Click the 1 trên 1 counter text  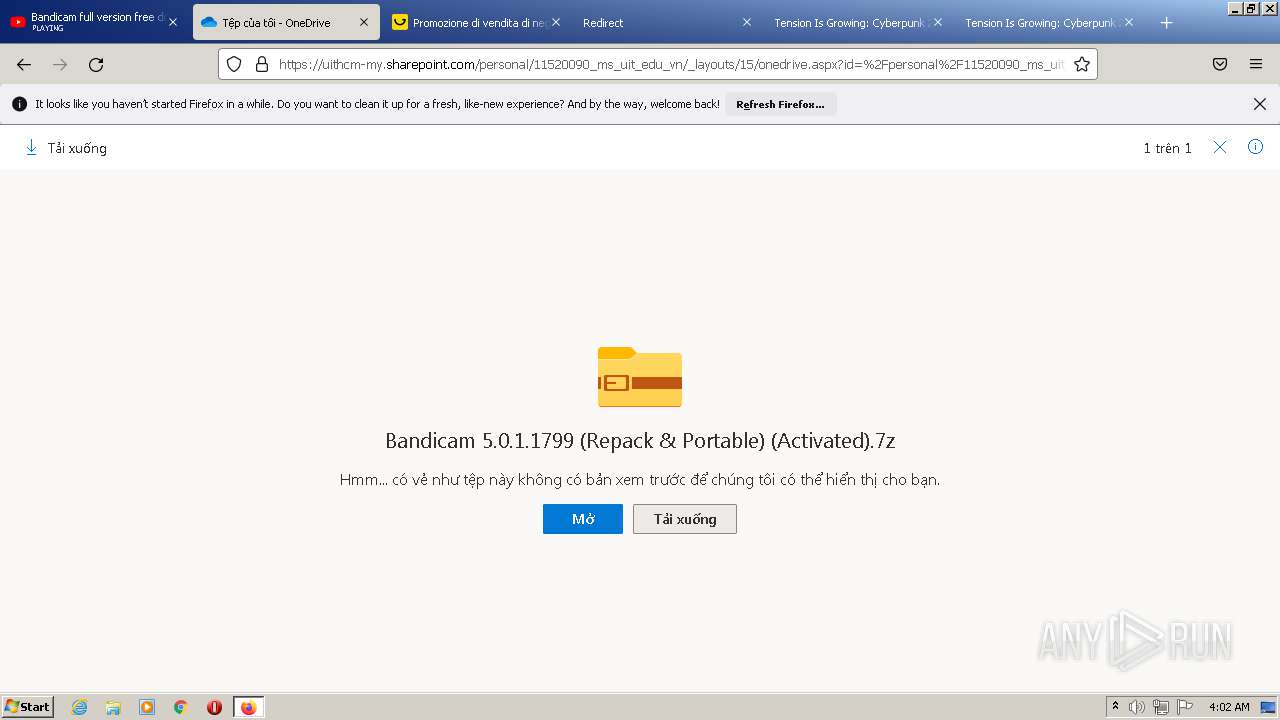click(x=1168, y=148)
